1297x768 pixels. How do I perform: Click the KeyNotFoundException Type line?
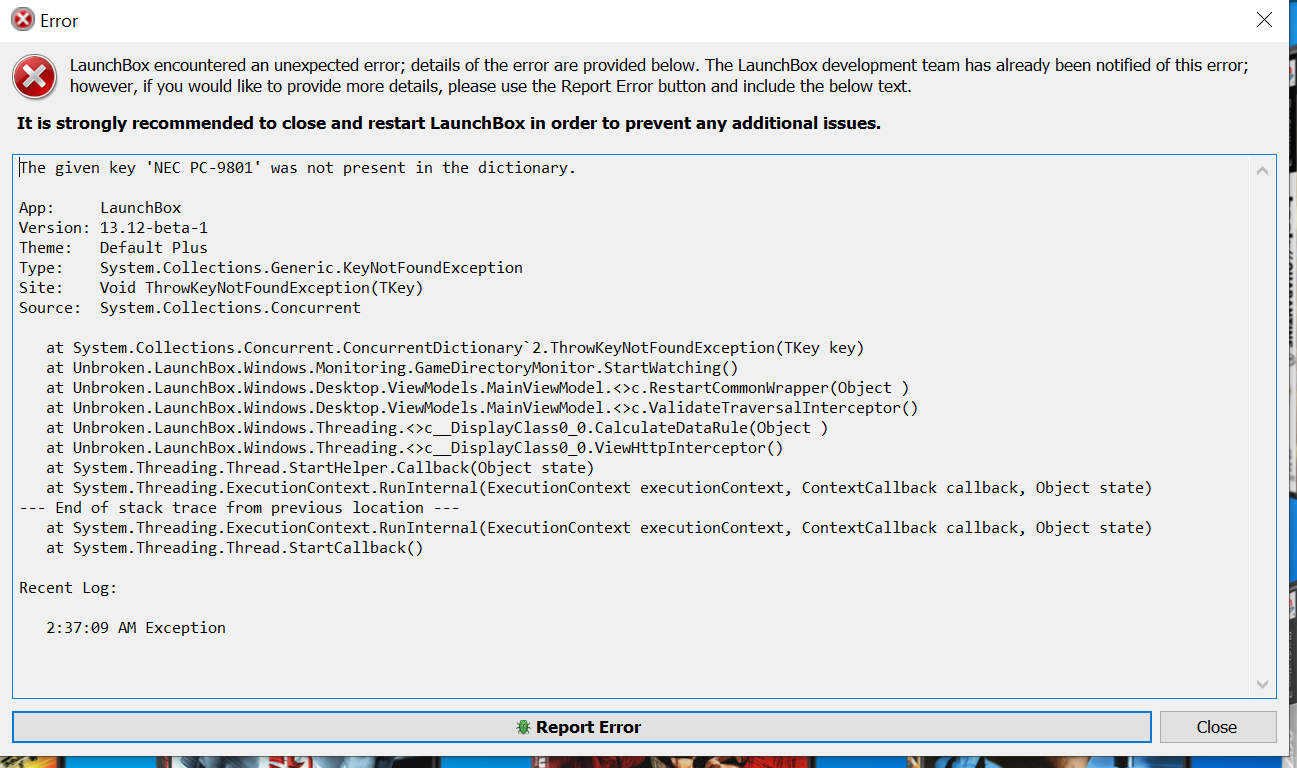pyautogui.click(x=271, y=268)
